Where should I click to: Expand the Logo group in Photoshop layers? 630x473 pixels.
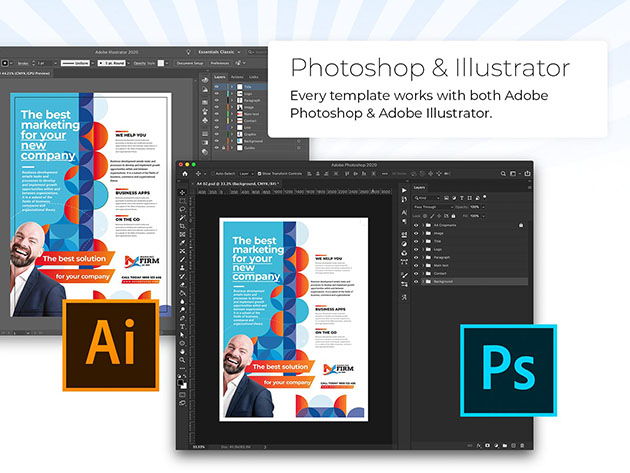click(423, 249)
